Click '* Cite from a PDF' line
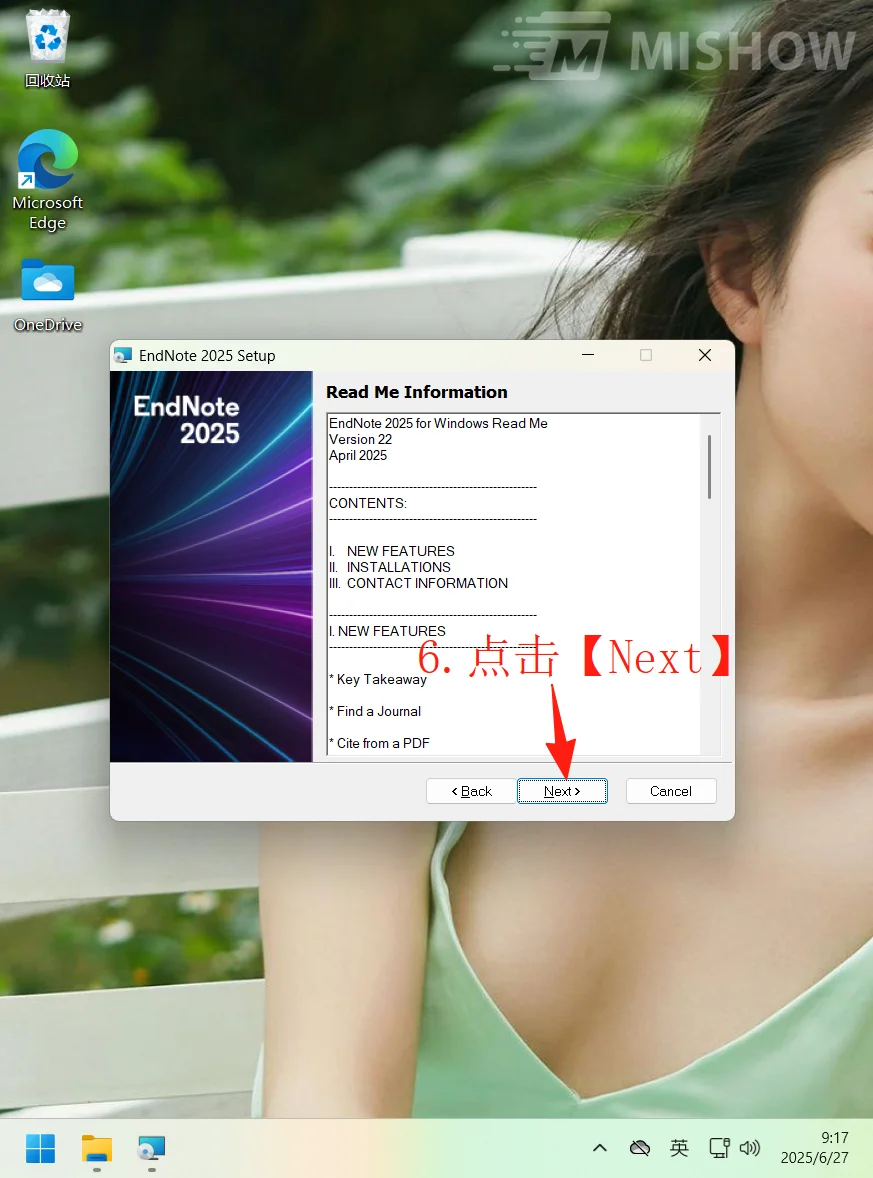The width and height of the screenshot is (873, 1178). coord(379,743)
